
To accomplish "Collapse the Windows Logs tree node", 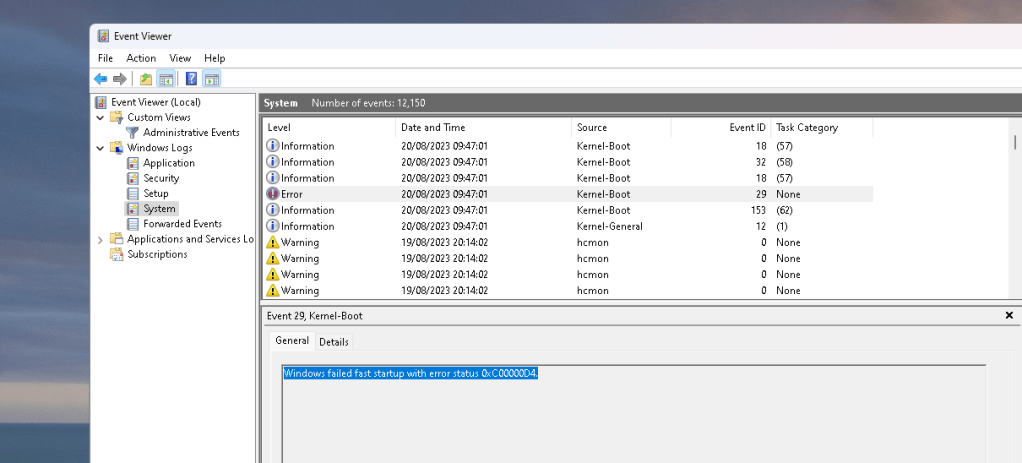I will (x=100, y=148).
